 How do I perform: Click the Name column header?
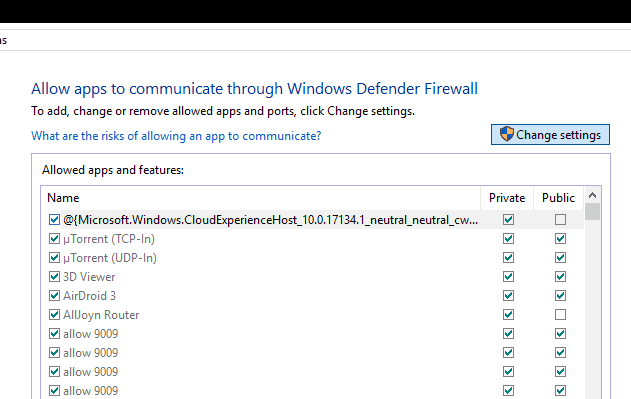click(x=260, y=198)
